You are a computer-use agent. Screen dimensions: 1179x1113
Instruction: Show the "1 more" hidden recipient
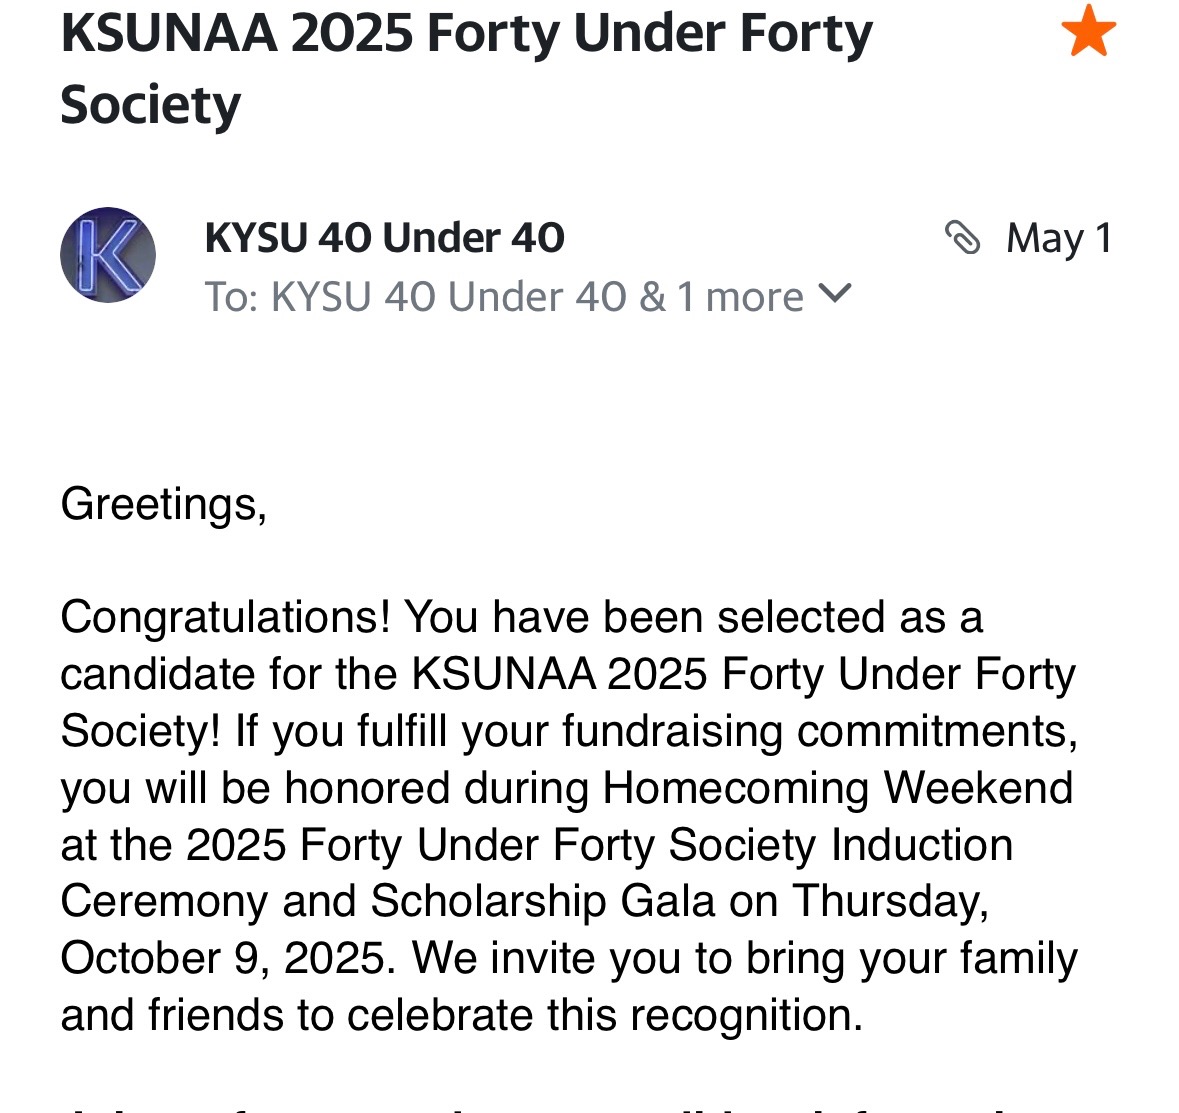coord(740,297)
